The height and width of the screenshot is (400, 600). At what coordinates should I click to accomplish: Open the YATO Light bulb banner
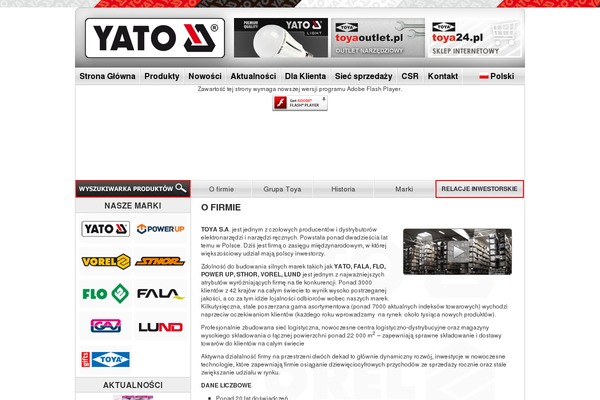[281, 38]
